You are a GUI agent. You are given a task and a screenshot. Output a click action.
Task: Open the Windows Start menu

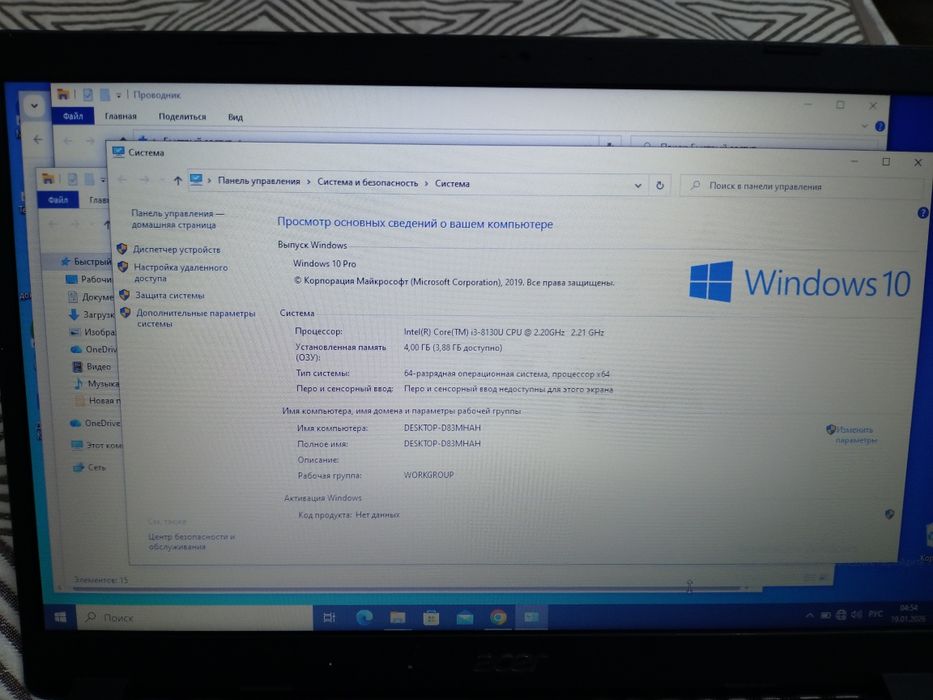[60, 617]
